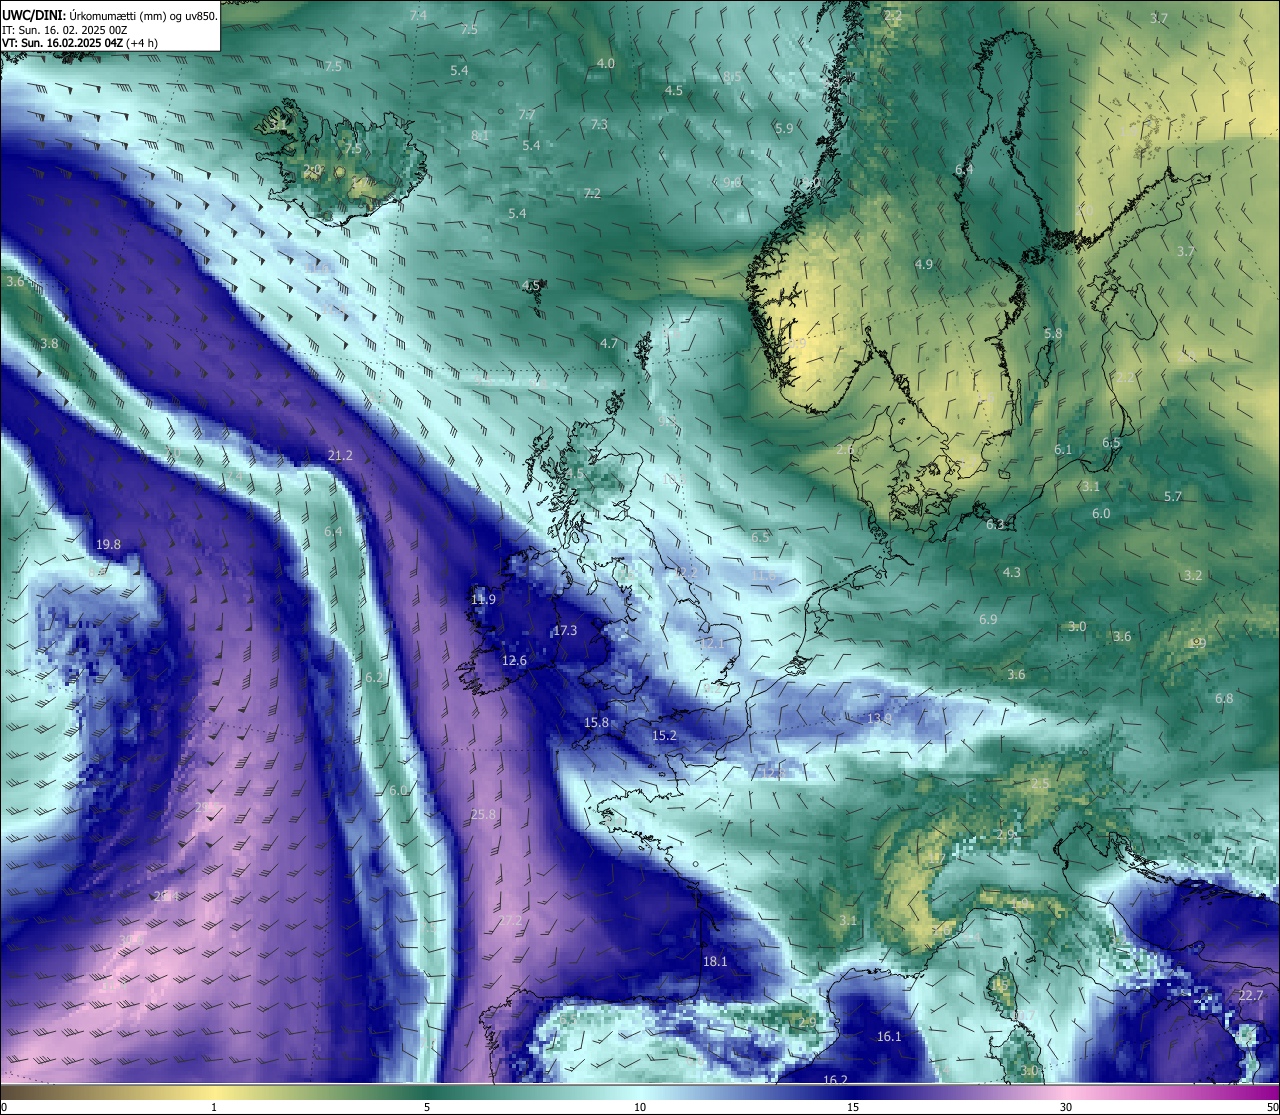
Task: Click the 5.9 value off the Norwegian coast
Action: click(784, 129)
